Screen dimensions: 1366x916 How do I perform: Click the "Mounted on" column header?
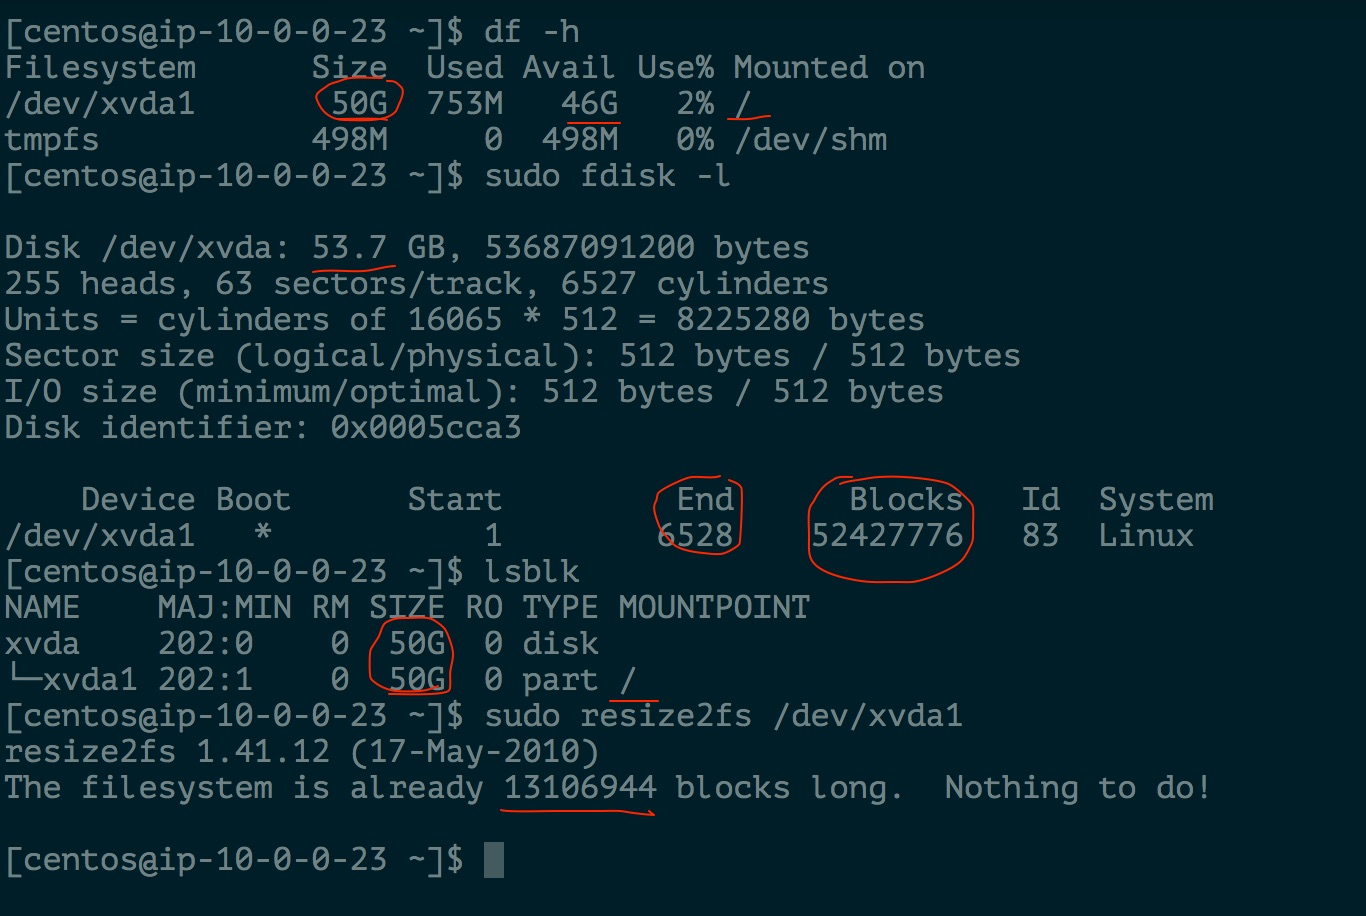[829, 67]
